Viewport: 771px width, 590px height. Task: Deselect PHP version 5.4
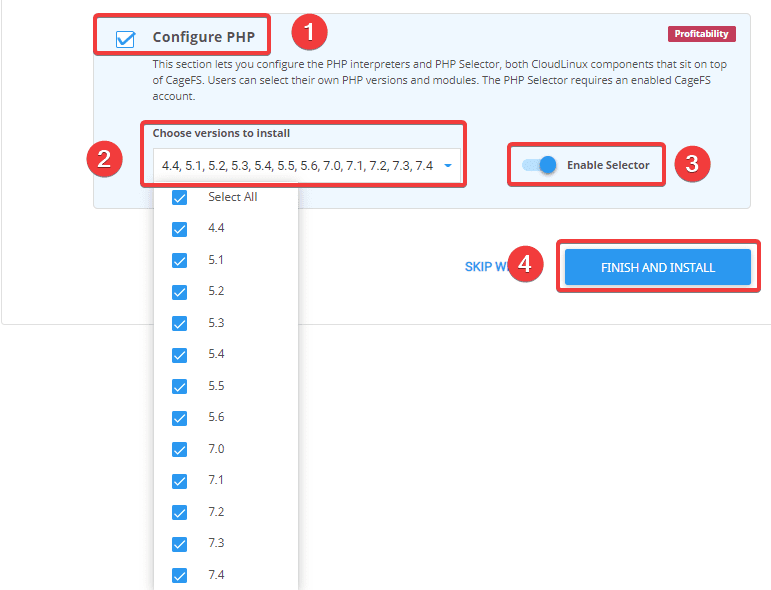pos(180,355)
